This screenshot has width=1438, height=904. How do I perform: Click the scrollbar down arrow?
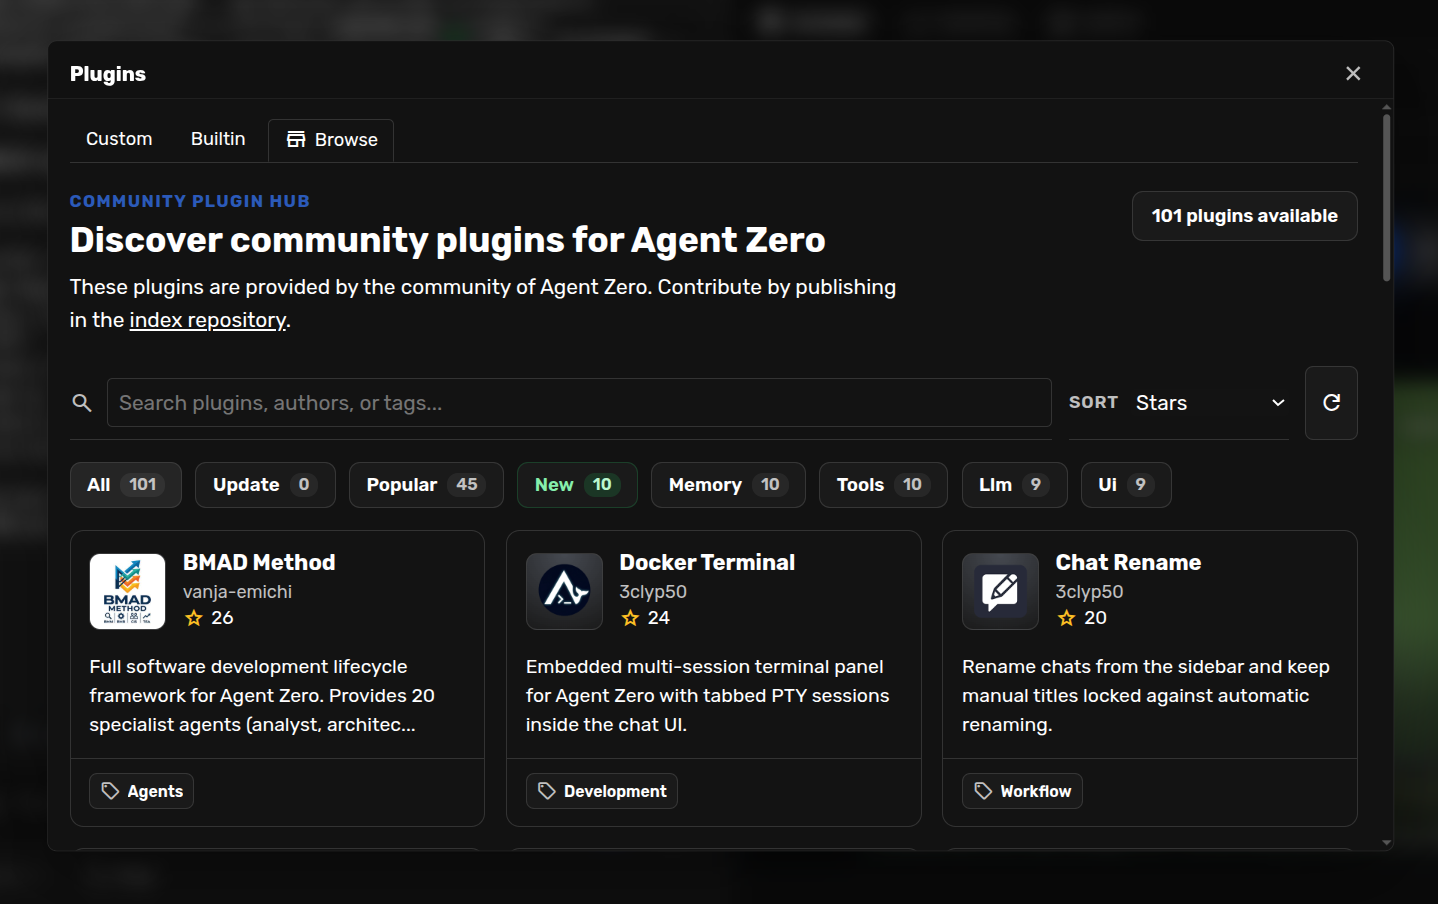[1386, 843]
